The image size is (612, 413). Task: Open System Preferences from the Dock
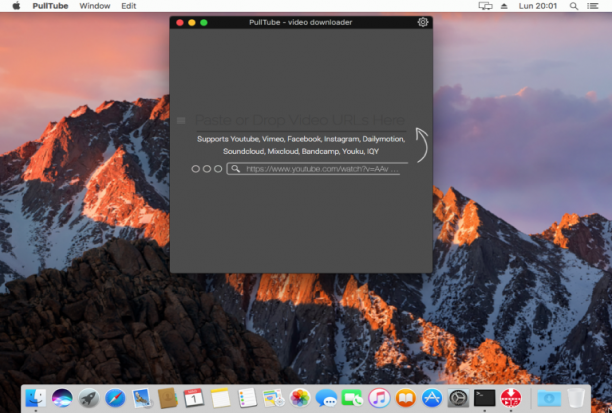pyautogui.click(x=458, y=398)
